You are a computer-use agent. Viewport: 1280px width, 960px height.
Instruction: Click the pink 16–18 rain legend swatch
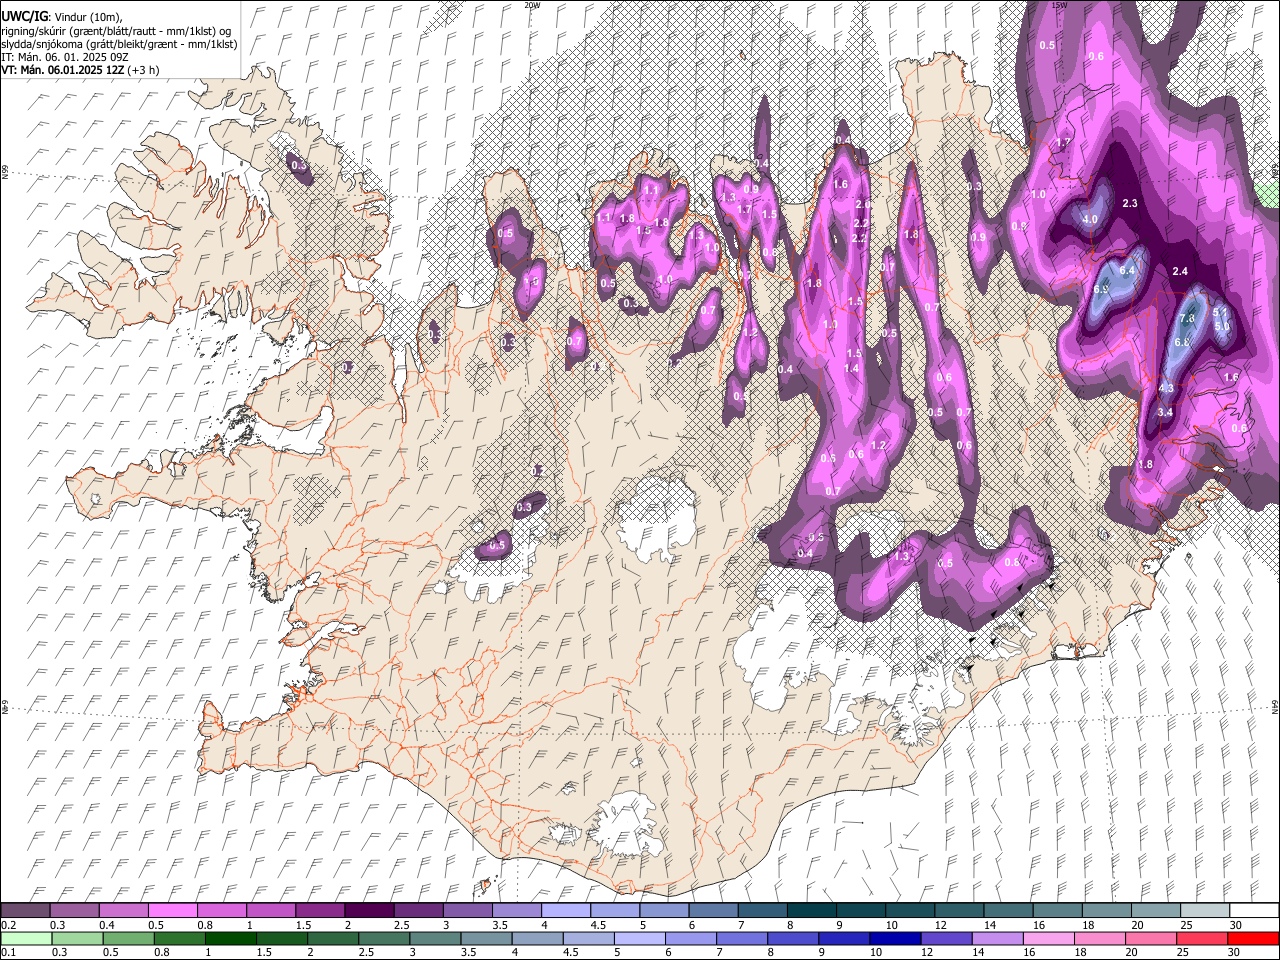1048,939
